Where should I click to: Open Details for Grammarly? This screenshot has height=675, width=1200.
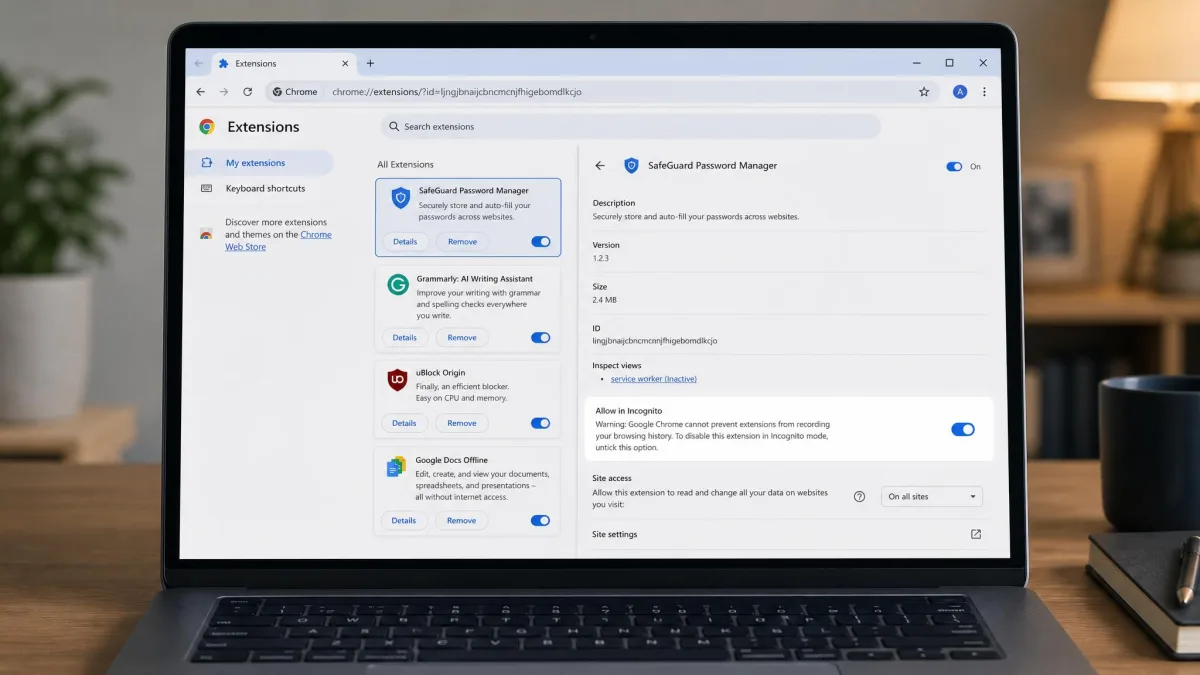click(x=405, y=338)
